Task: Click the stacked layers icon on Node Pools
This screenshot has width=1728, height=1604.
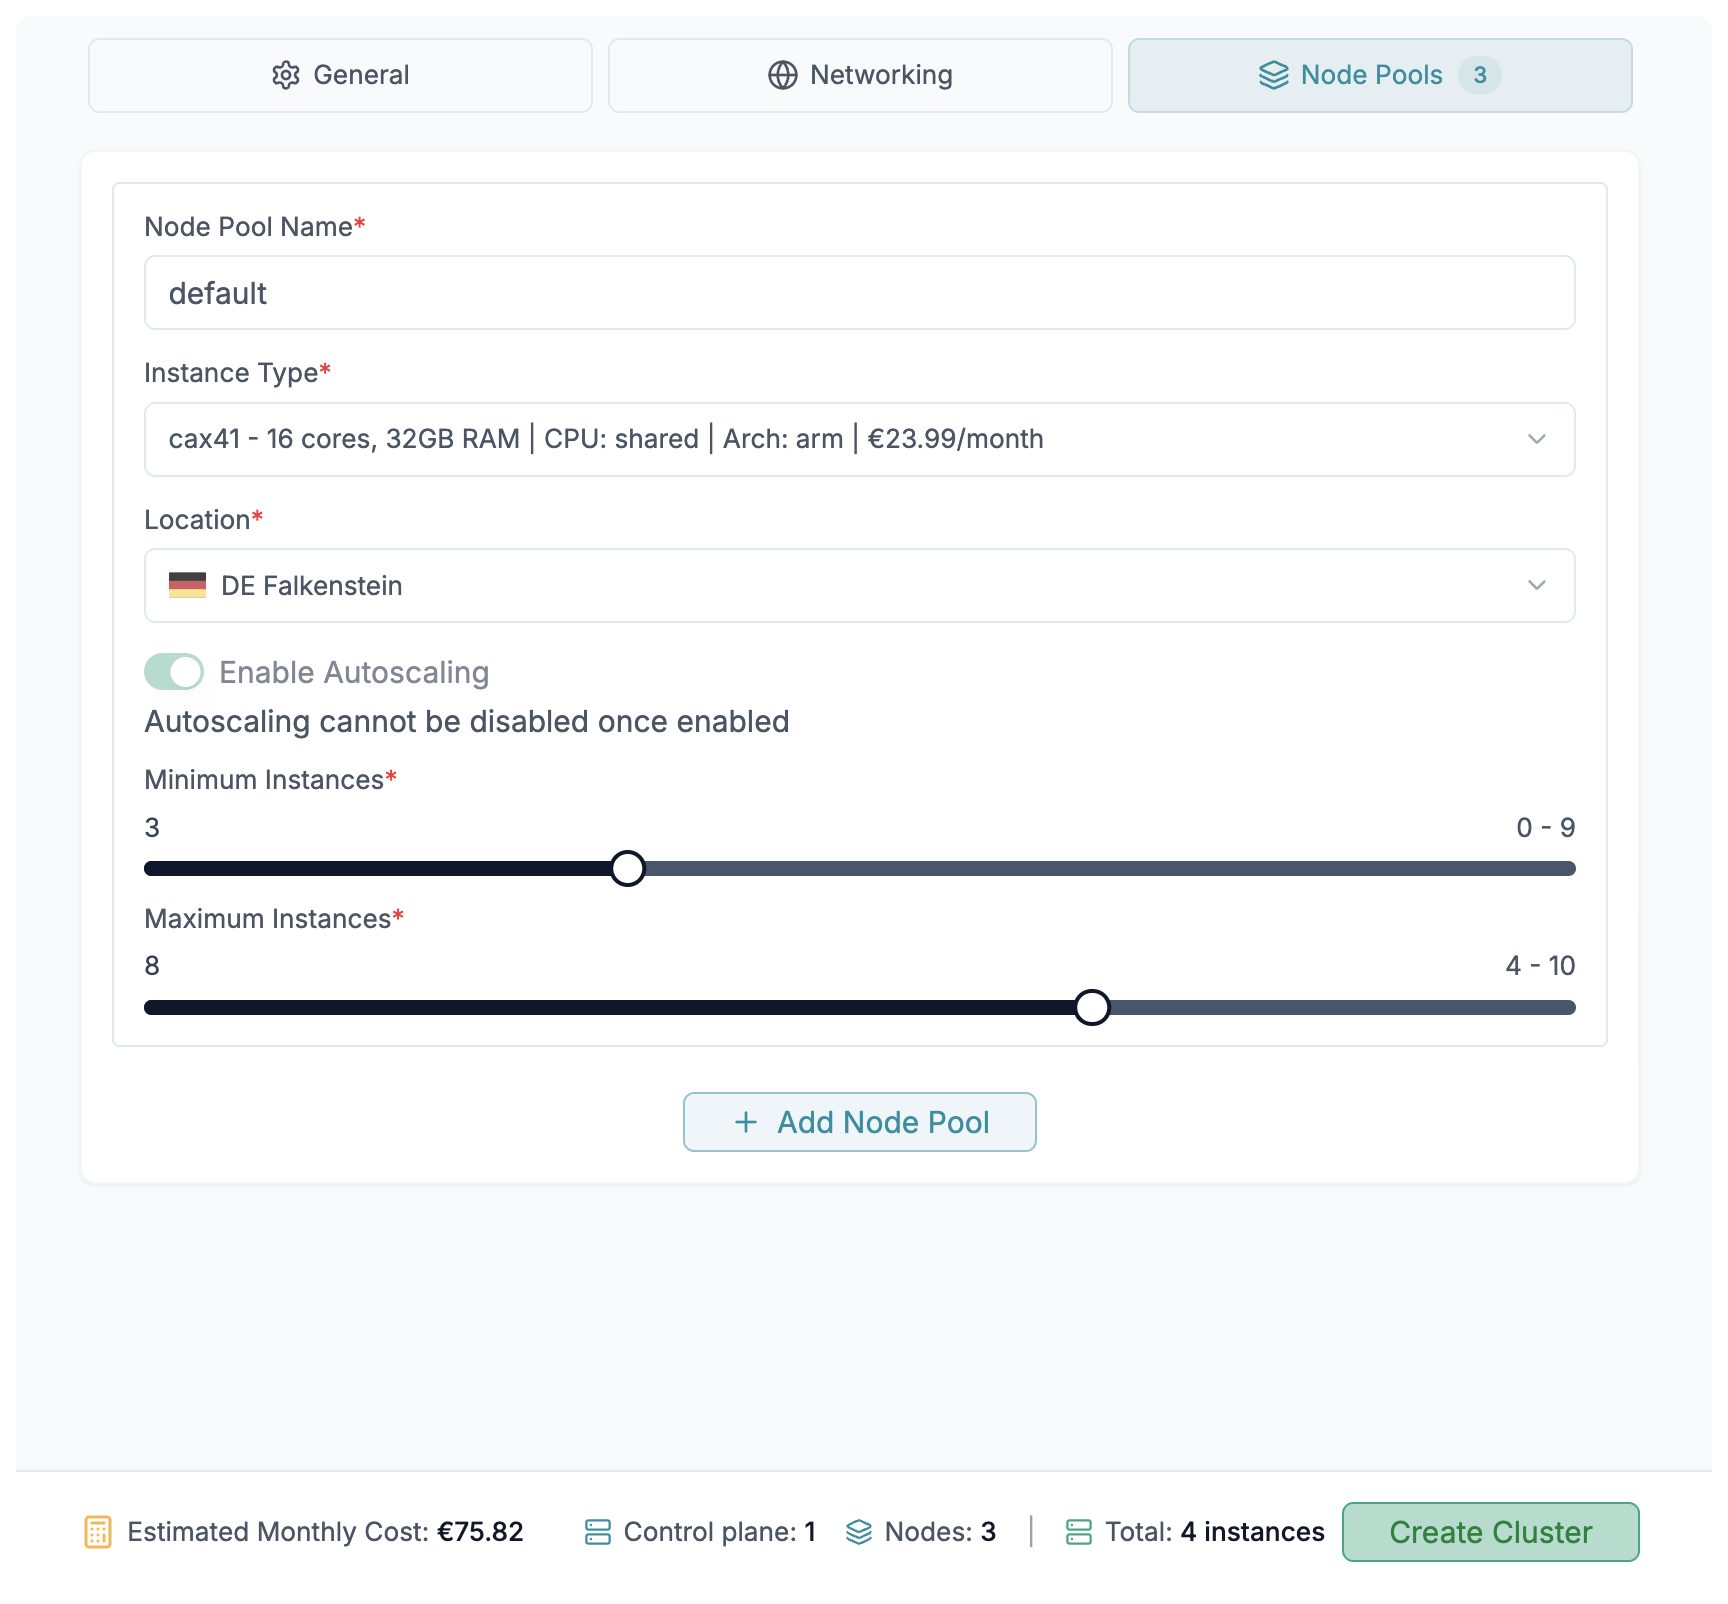Action: pyautogui.click(x=1273, y=75)
